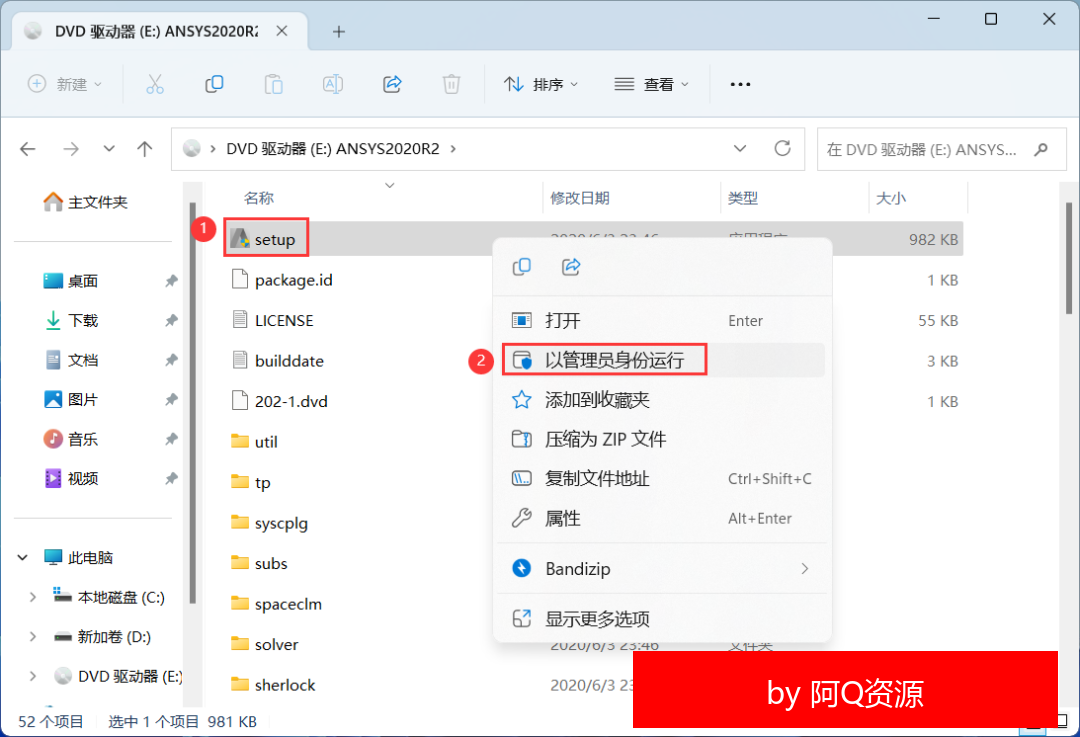Open the 排序 (Sort) dropdown
The width and height of the screenshot is (1080, 737).
541,84
